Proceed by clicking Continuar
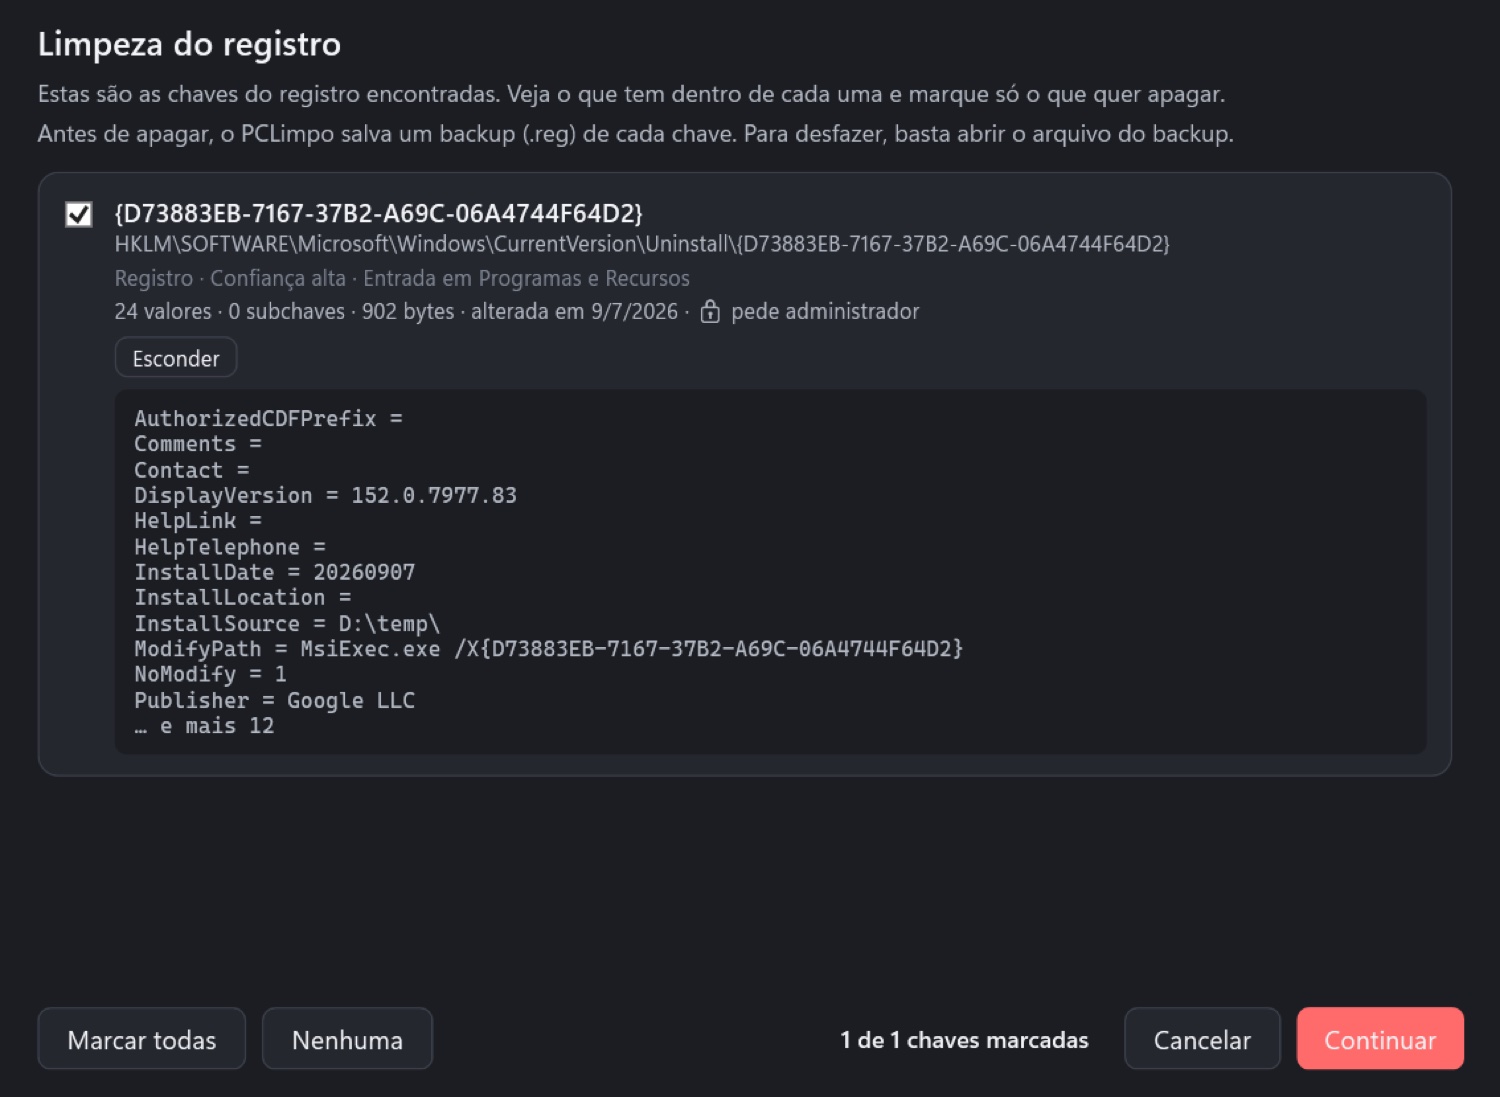This screenshot has width=1500, height=1097. [x=1380, y=1039]
